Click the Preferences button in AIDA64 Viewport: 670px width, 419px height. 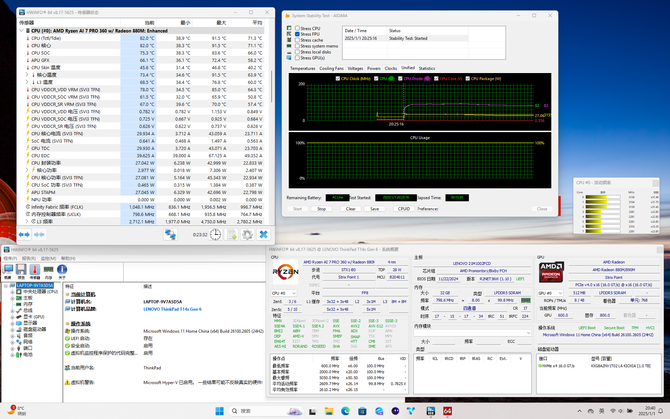click(x=428, y=209)
